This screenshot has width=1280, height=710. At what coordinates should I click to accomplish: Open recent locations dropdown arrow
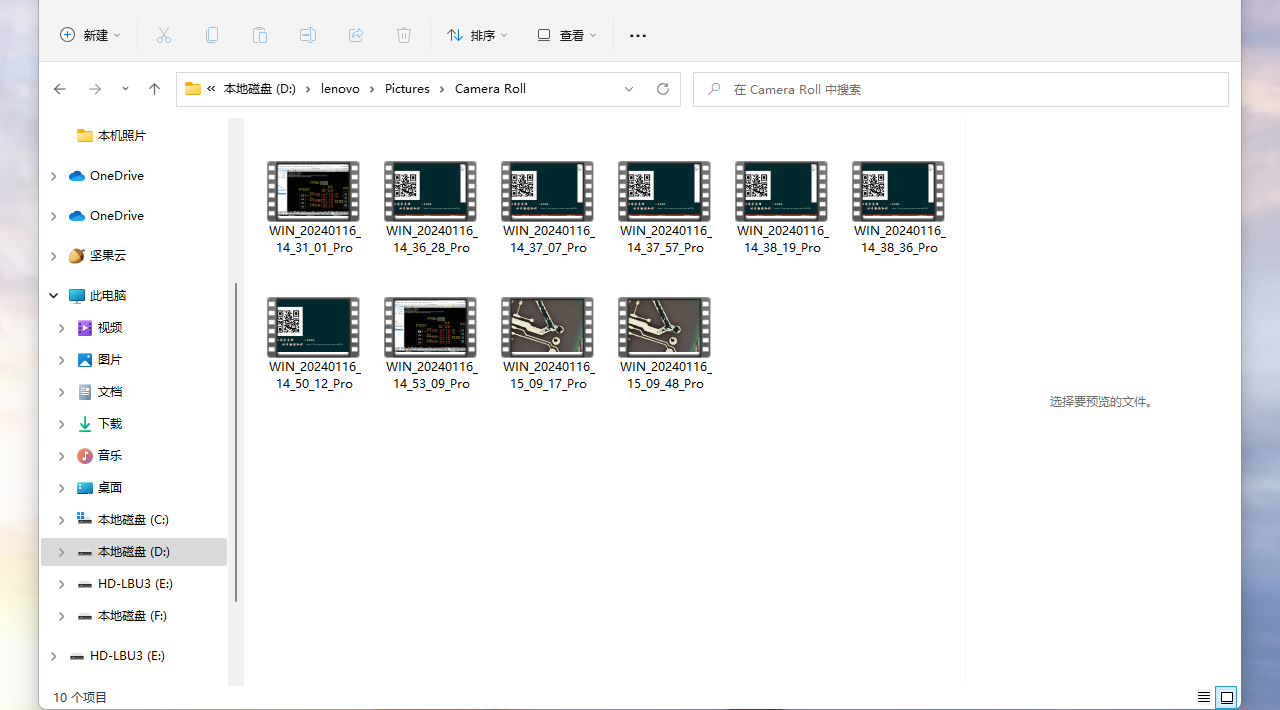click(125, 89)
